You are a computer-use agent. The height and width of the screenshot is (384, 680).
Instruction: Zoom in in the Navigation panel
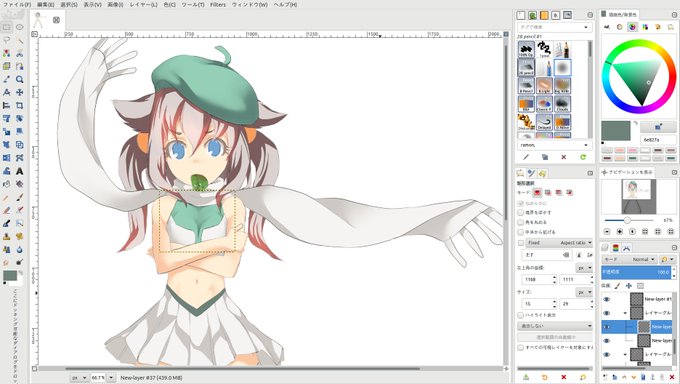click(620, 232)
